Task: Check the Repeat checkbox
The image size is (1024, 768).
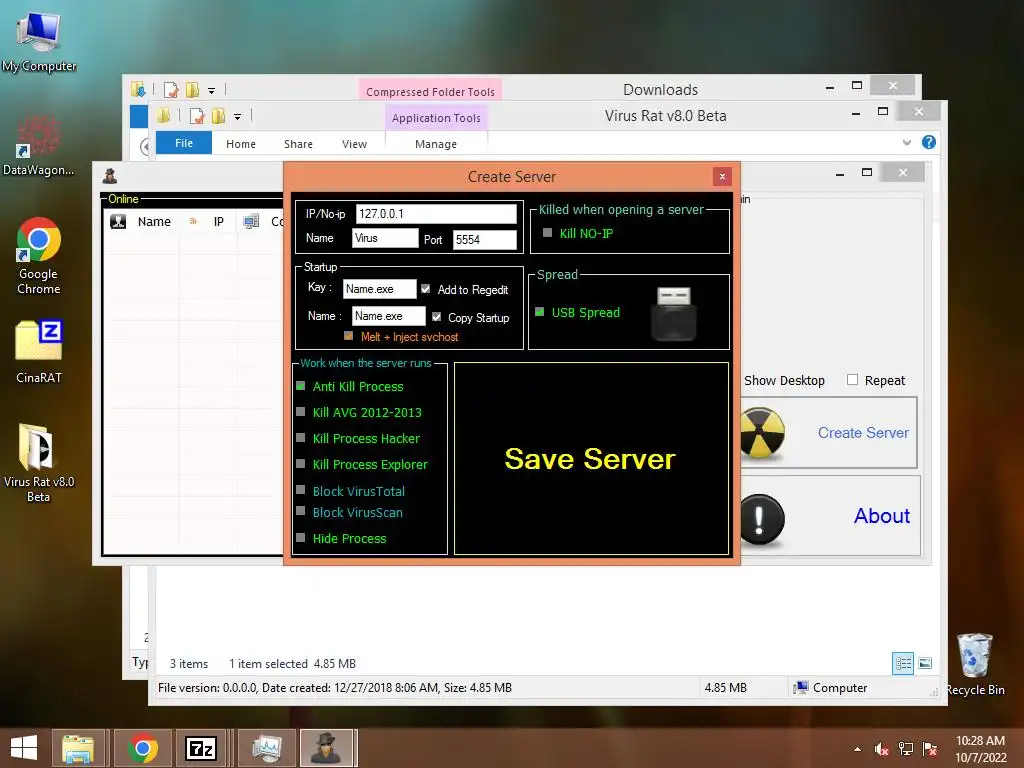Action: tap(852, 379)
